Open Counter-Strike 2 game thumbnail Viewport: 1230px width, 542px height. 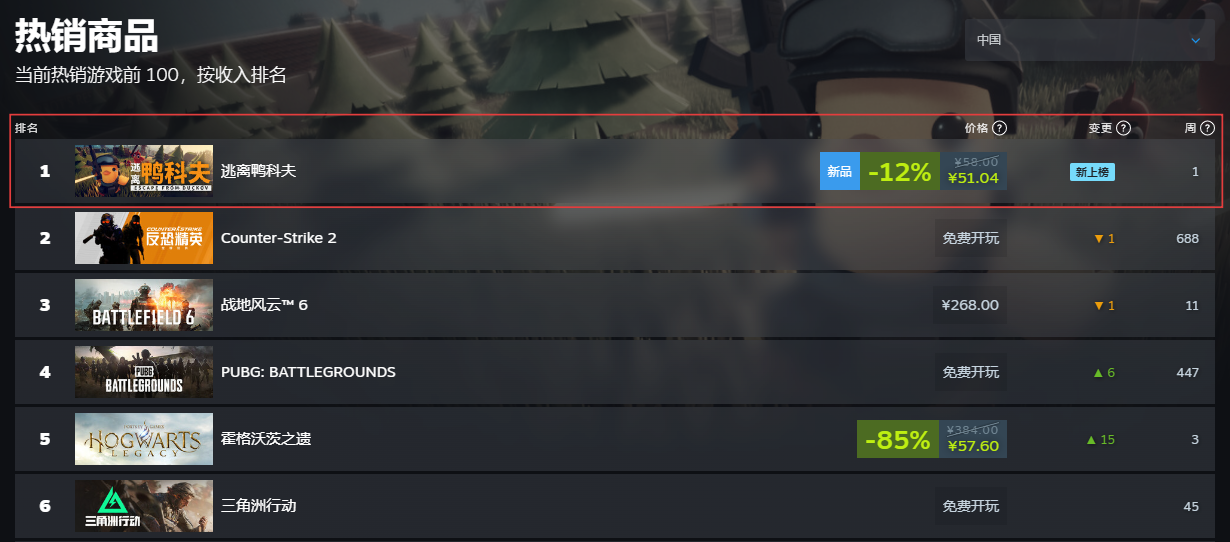coord(144,238)
